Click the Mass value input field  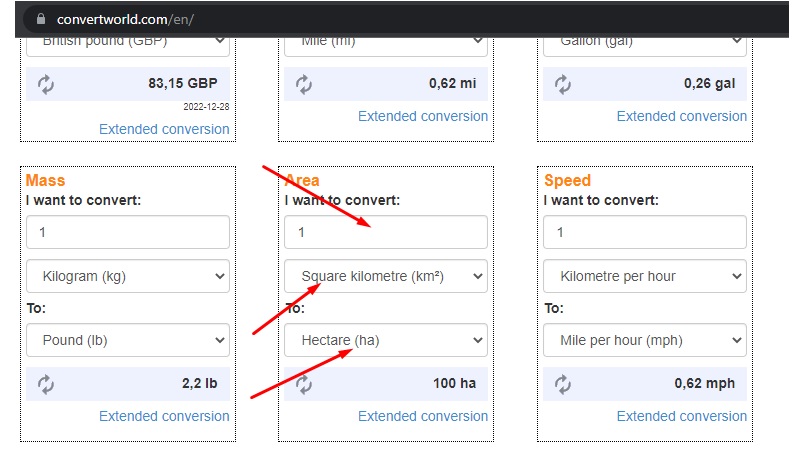click(128, 232)
